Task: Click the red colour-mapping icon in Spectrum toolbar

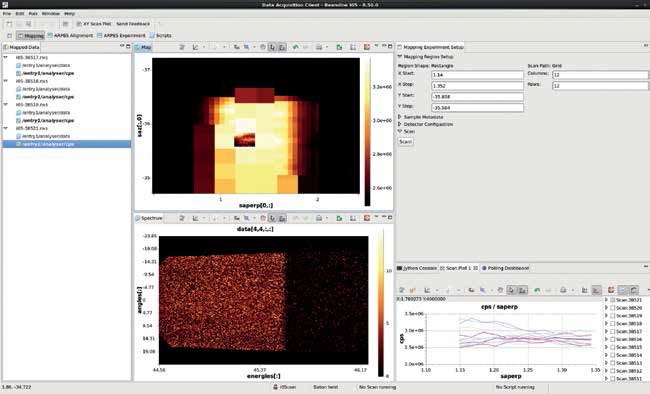Action: (x=366, y=218)
